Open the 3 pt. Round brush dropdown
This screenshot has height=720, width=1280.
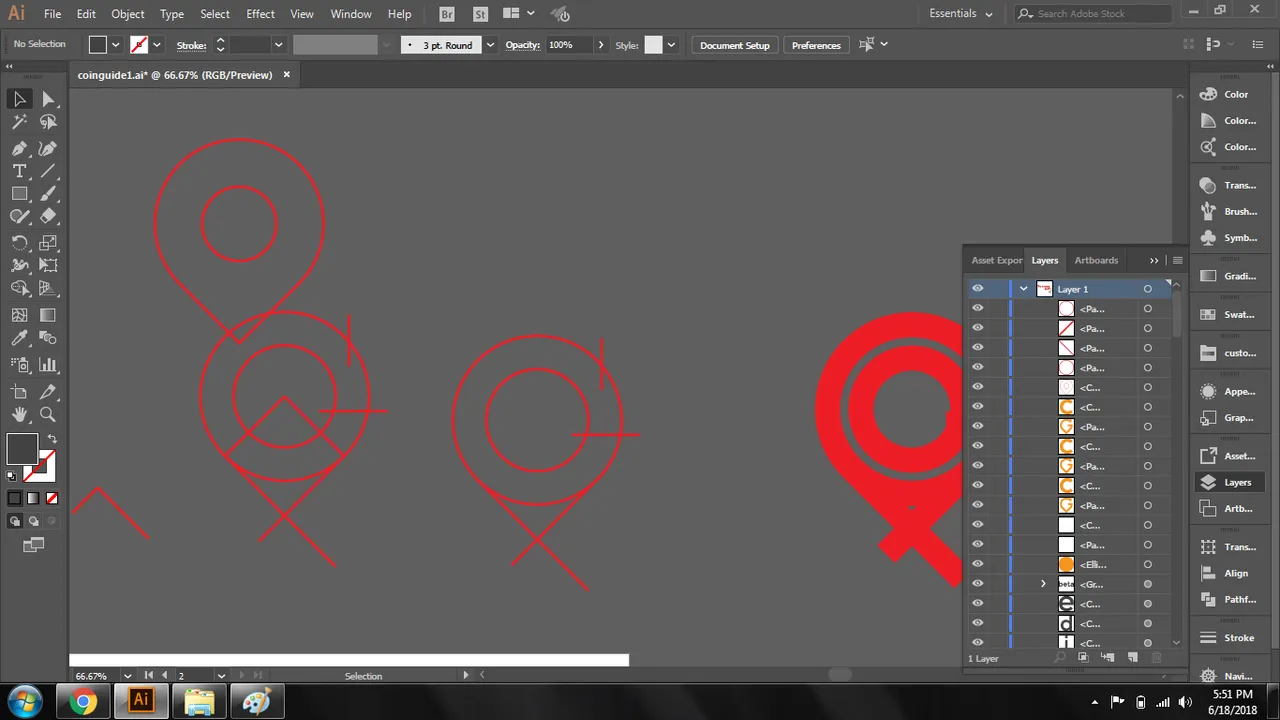(490, 45)
